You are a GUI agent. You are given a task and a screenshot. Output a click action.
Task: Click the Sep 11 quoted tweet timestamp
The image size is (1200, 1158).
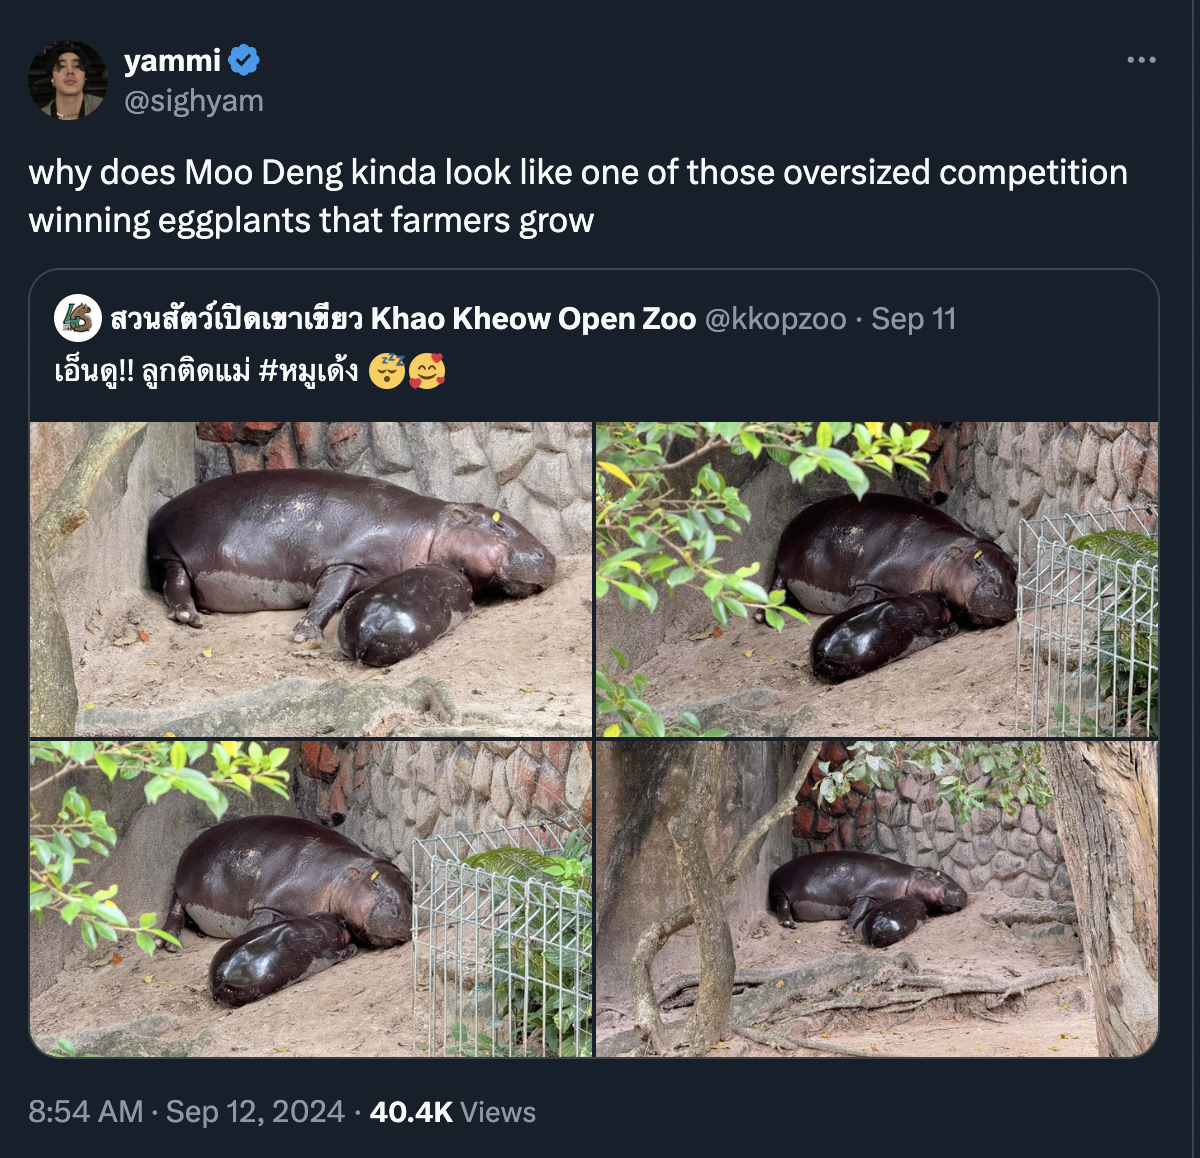pos(910,320)
